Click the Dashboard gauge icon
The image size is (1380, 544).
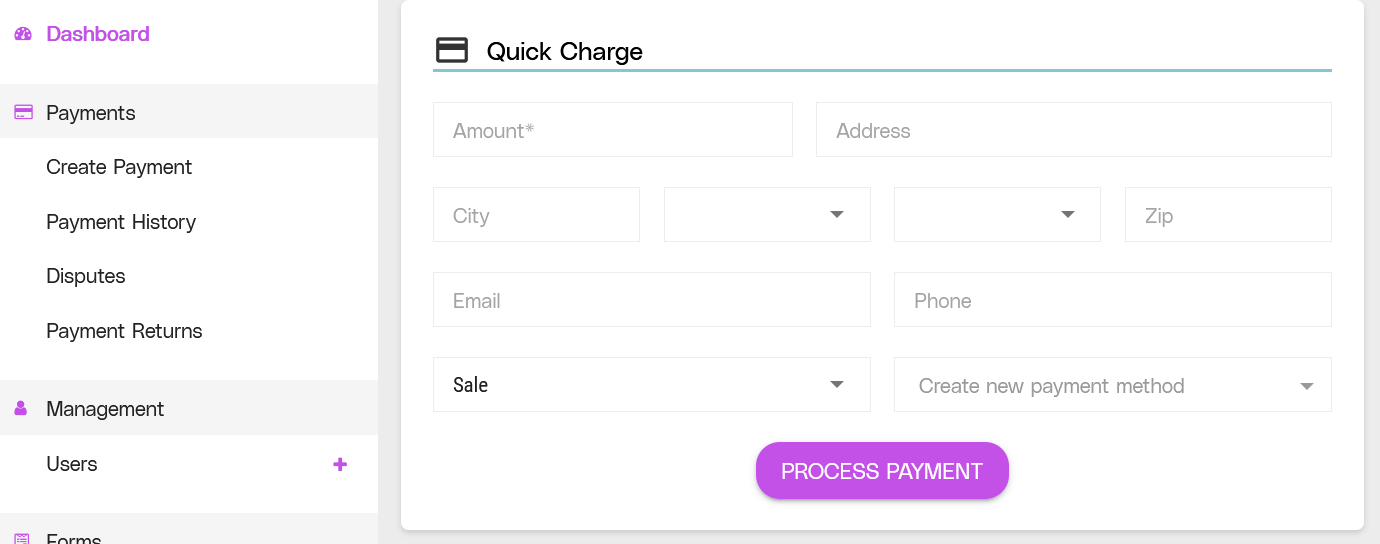23,34
